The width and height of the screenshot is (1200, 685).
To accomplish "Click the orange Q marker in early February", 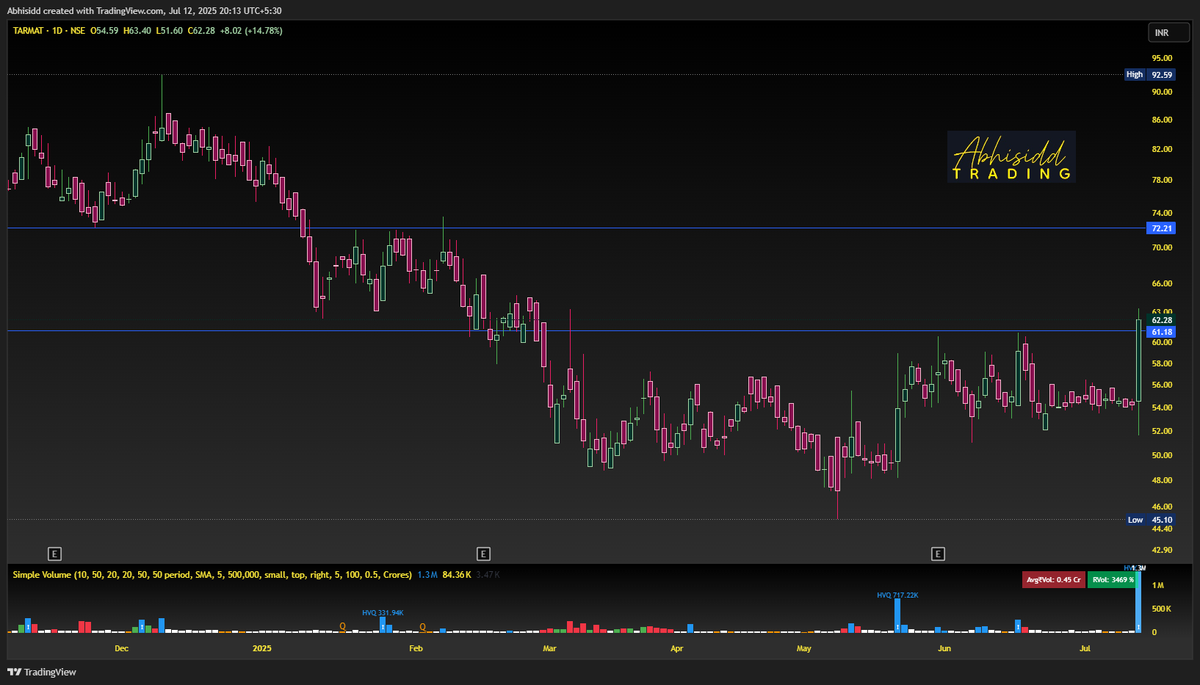I will point(423,627).
